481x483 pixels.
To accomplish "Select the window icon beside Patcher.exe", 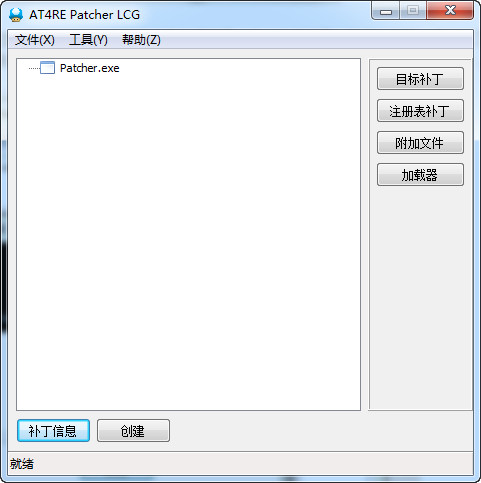I will [47, 68].
